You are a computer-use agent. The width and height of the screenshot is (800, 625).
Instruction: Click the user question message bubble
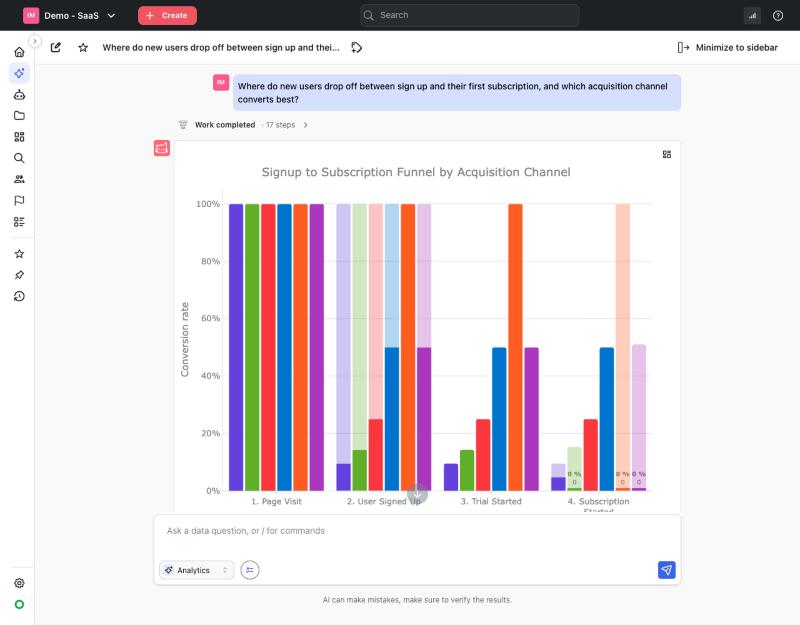457,92
